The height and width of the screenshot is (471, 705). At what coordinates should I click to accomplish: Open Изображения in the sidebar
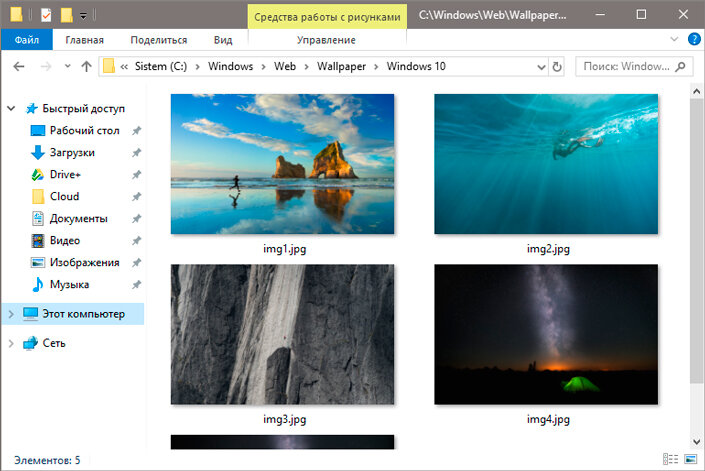coord(85,262)
